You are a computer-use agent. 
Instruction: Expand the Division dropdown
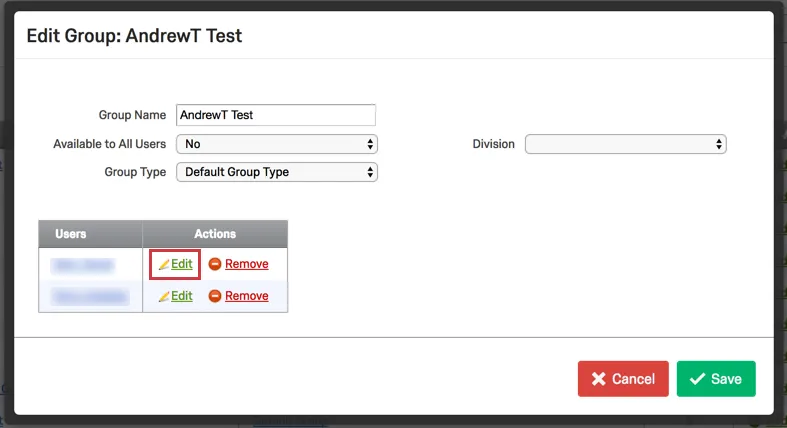pos(626,144)
